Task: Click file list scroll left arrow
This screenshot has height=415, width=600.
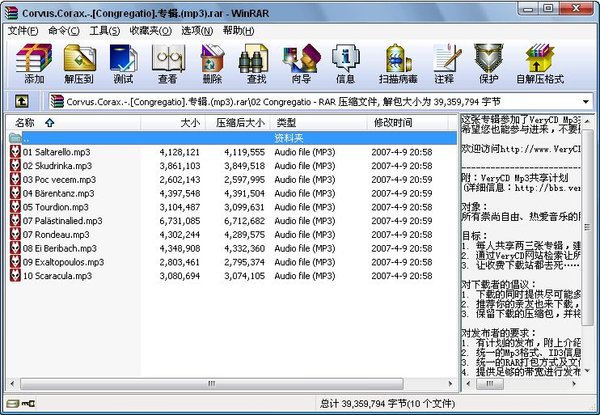Action: click(12, 384)
